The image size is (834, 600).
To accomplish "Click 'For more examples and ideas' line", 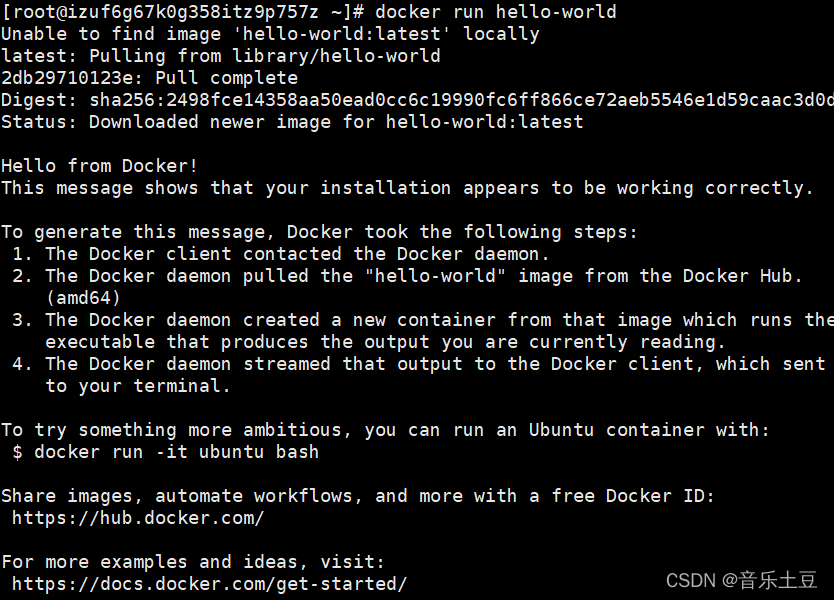I will [x=193, y=562].
